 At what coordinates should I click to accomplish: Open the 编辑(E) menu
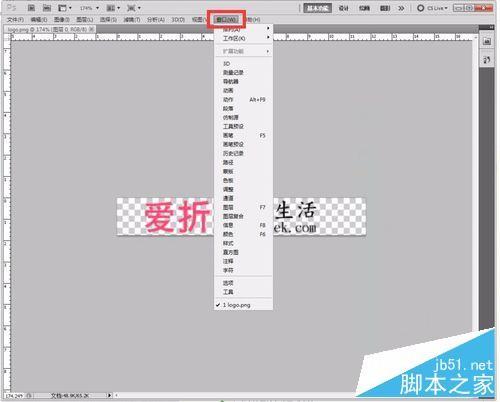39,20
